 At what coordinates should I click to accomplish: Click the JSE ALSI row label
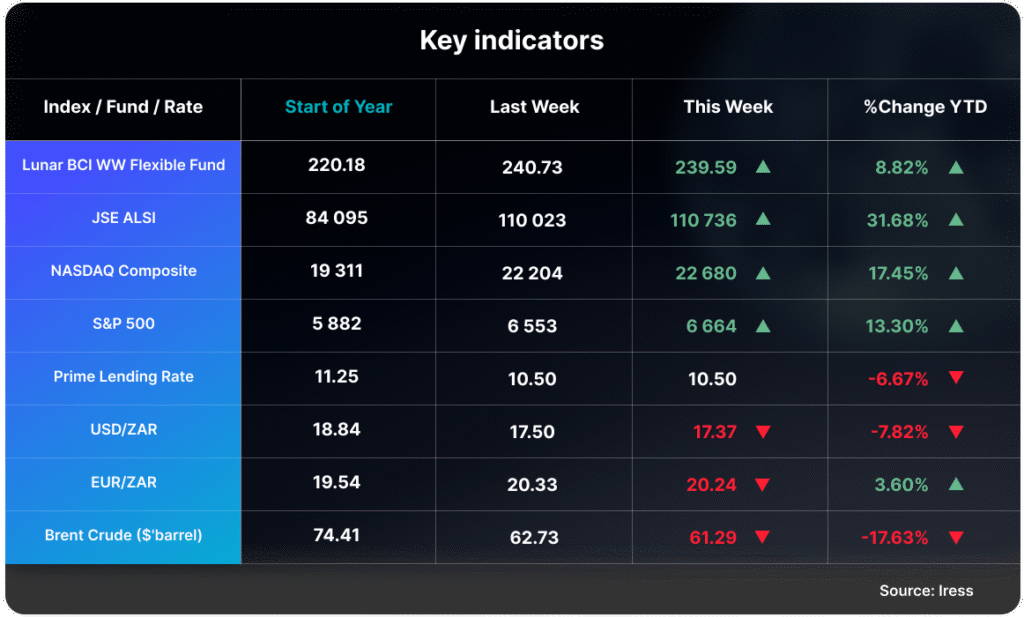point(123,218)
